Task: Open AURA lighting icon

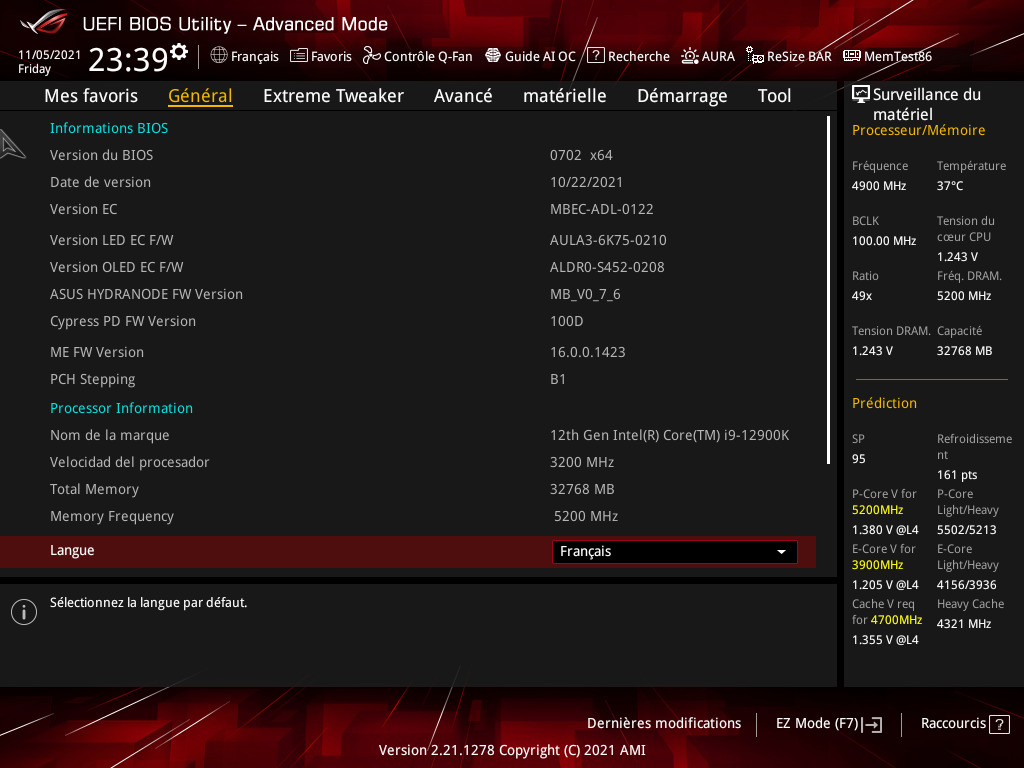Action: pyautogui.click(x=690, y=56)
